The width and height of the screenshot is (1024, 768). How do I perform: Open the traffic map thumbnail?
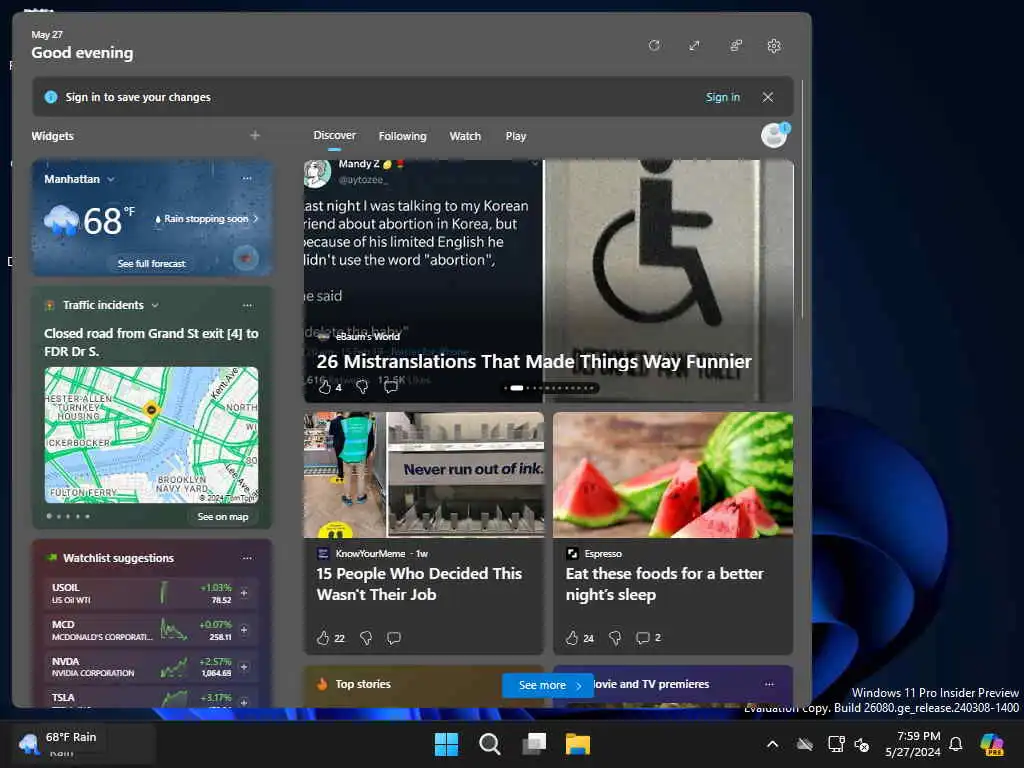point(152,435)
